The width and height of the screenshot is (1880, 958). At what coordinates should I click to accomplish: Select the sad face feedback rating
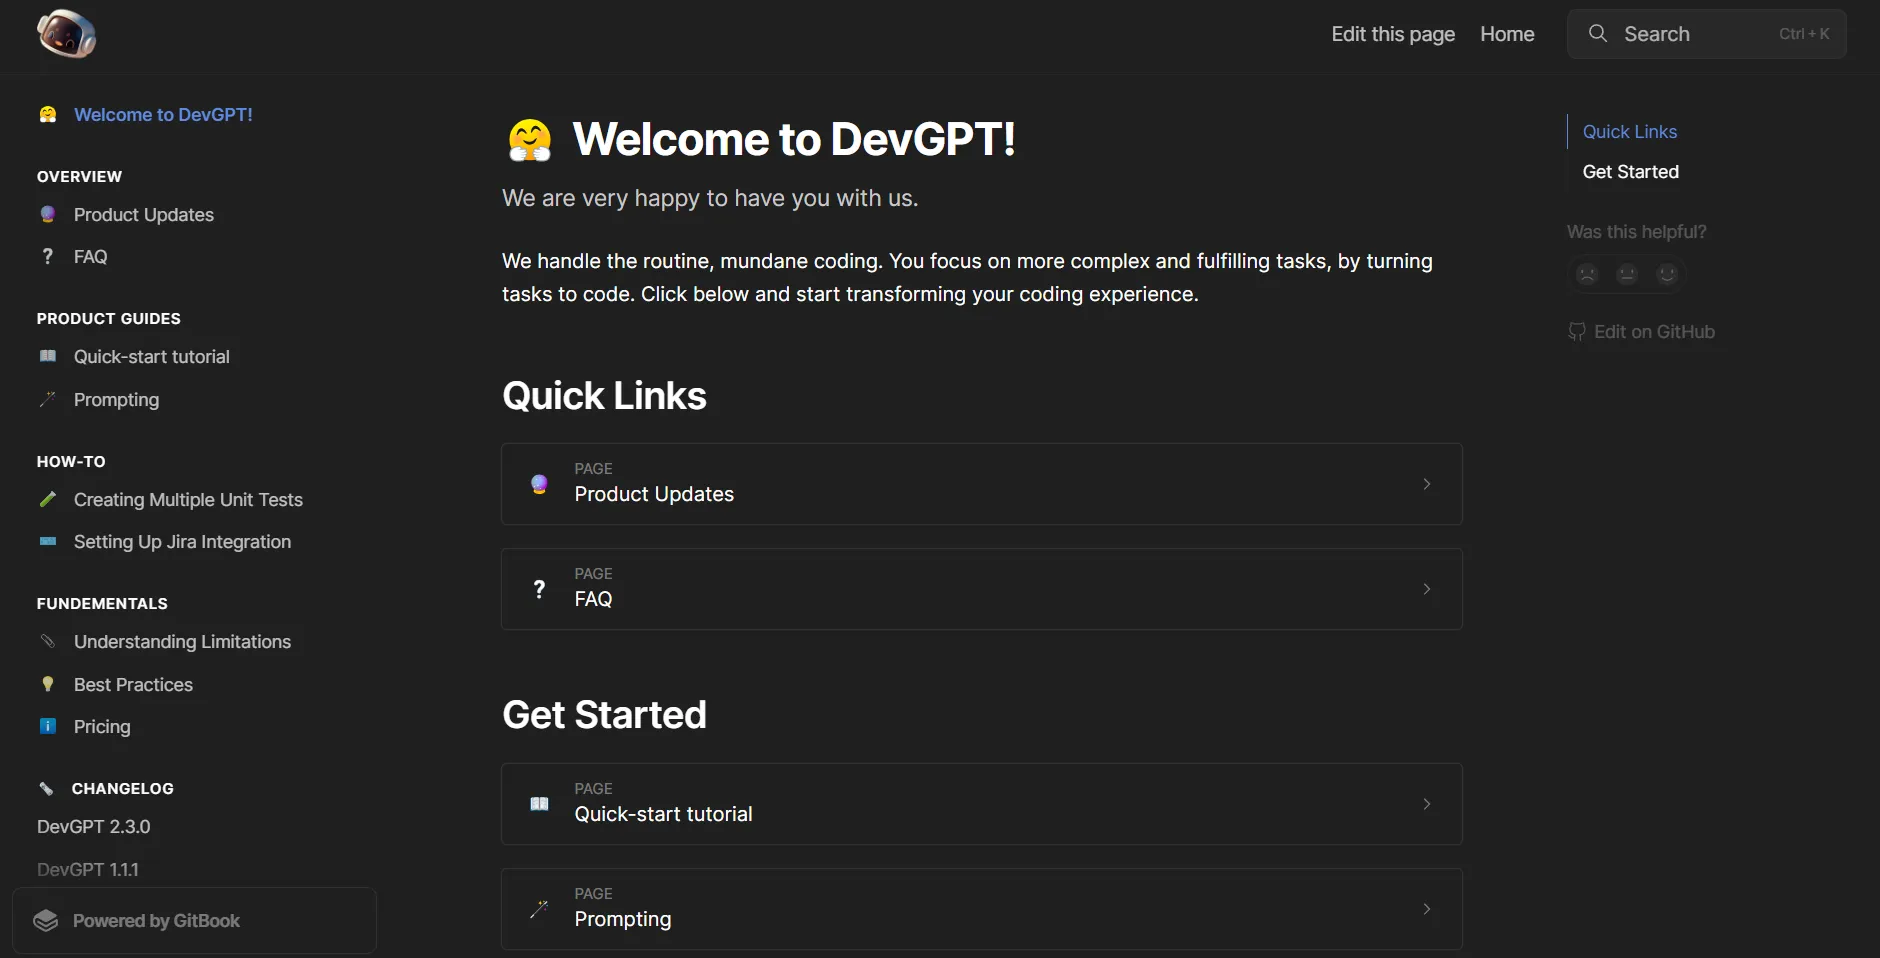[1587, 274]
